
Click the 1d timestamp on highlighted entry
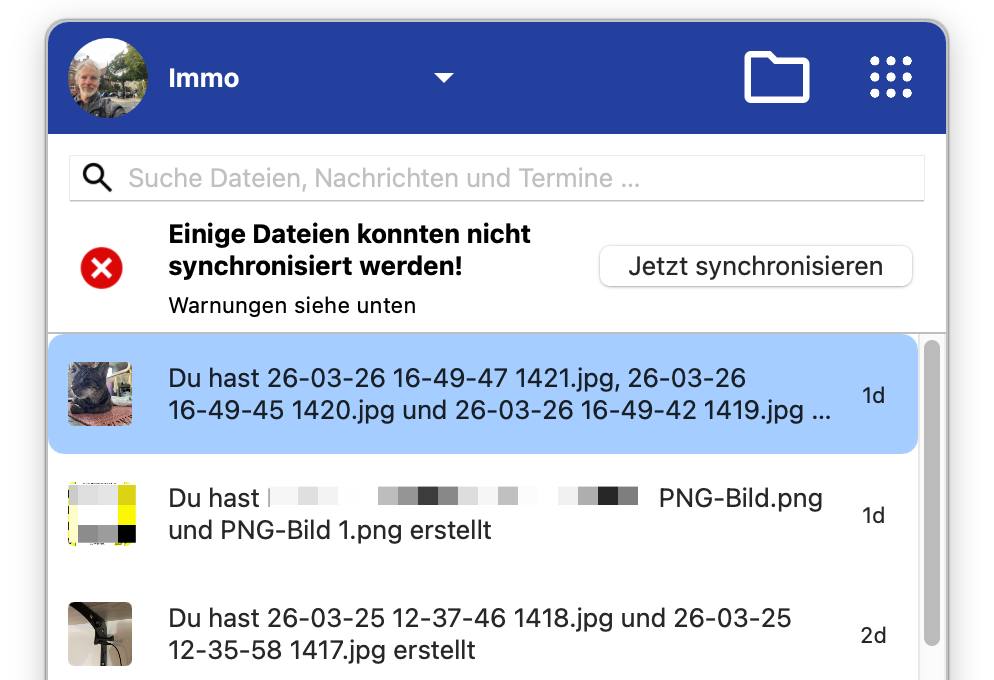click(x=873, y=395)
